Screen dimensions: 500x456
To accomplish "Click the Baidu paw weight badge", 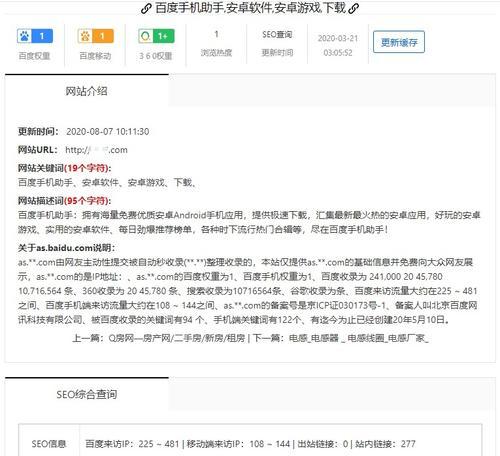I will point(35,36).
